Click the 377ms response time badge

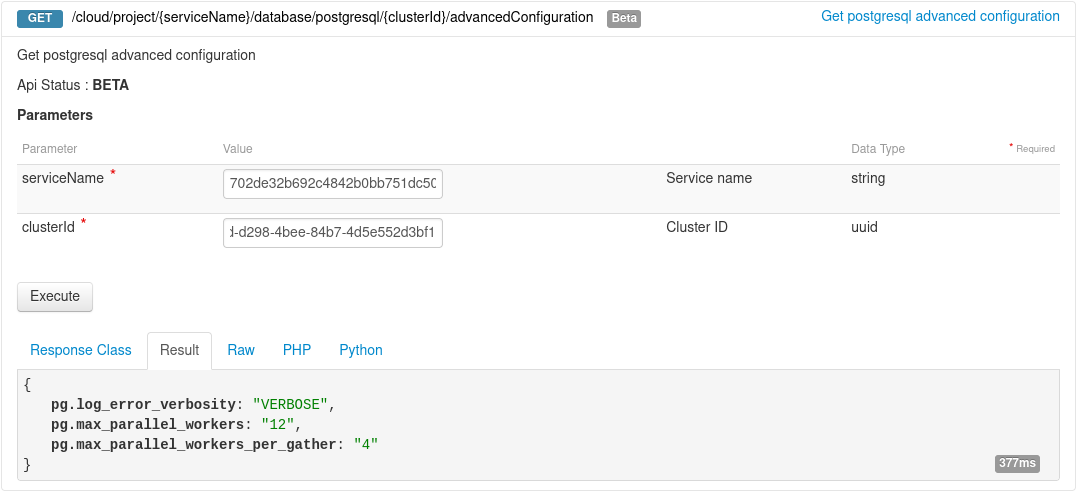click(1017, 463)
